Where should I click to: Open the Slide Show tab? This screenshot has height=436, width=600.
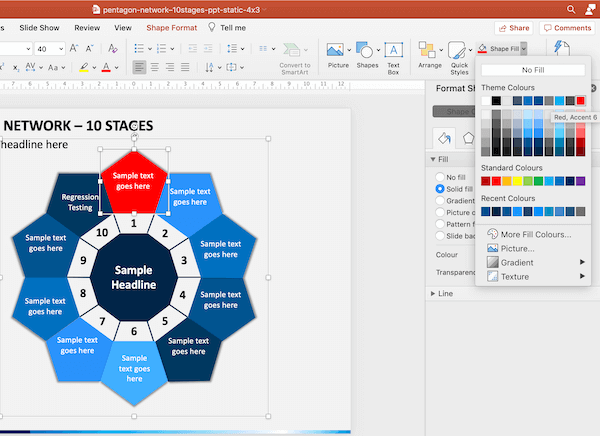tap(39, 28)
